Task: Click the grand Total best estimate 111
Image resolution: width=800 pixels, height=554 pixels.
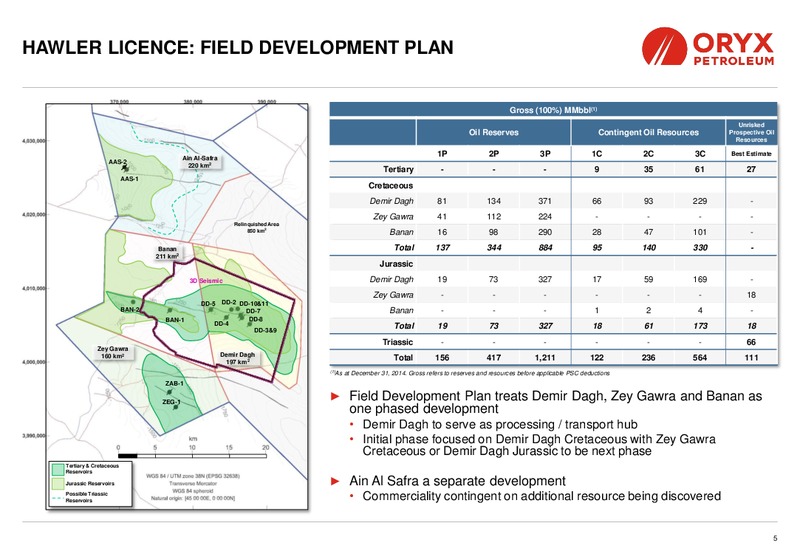Action: click(x=751, y=358)
